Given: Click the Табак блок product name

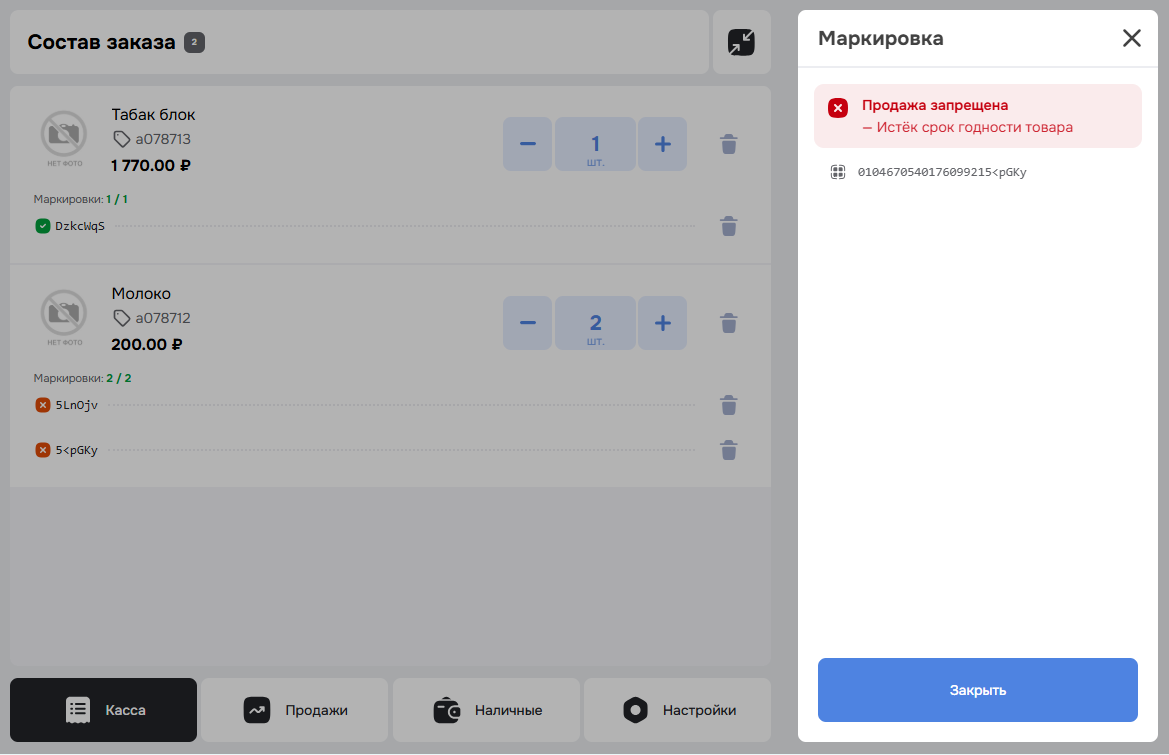Looking at the screenshot, I should tap(154, 115).
